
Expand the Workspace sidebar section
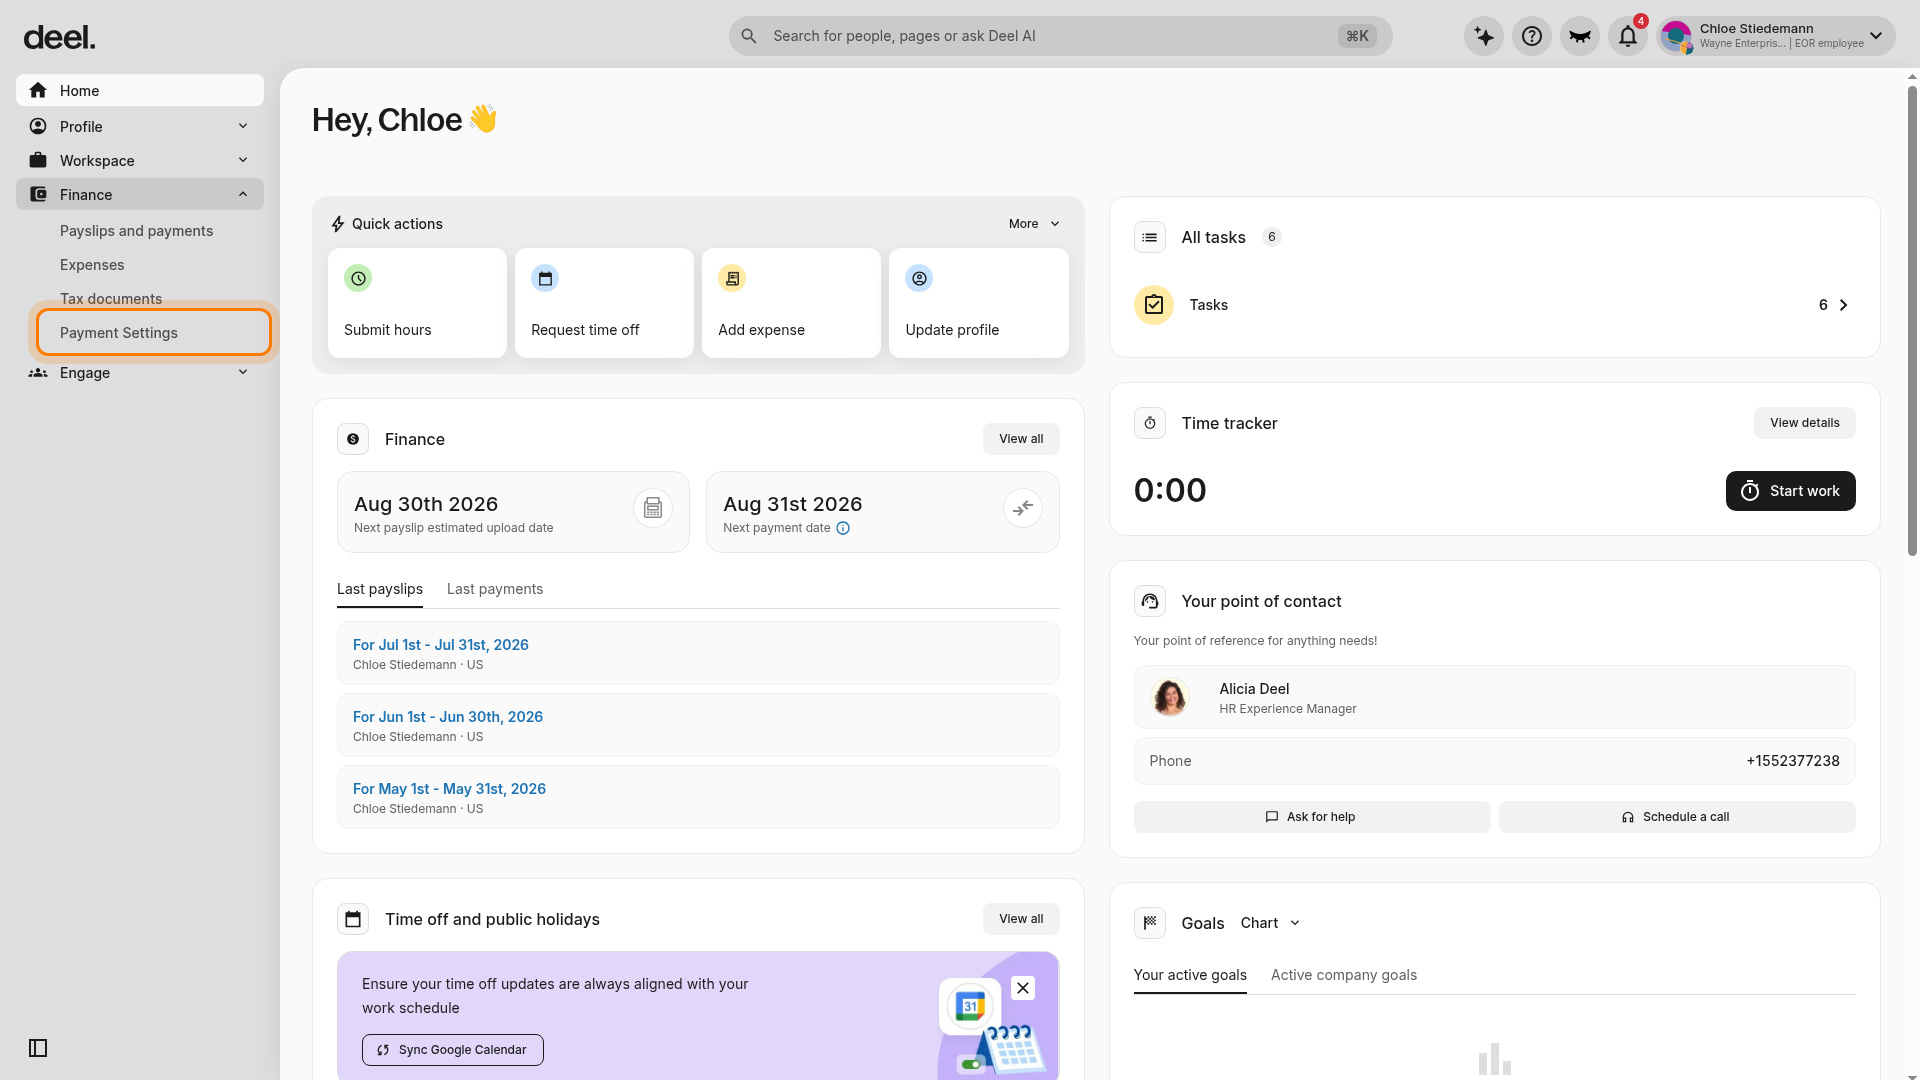pos(140,160)
